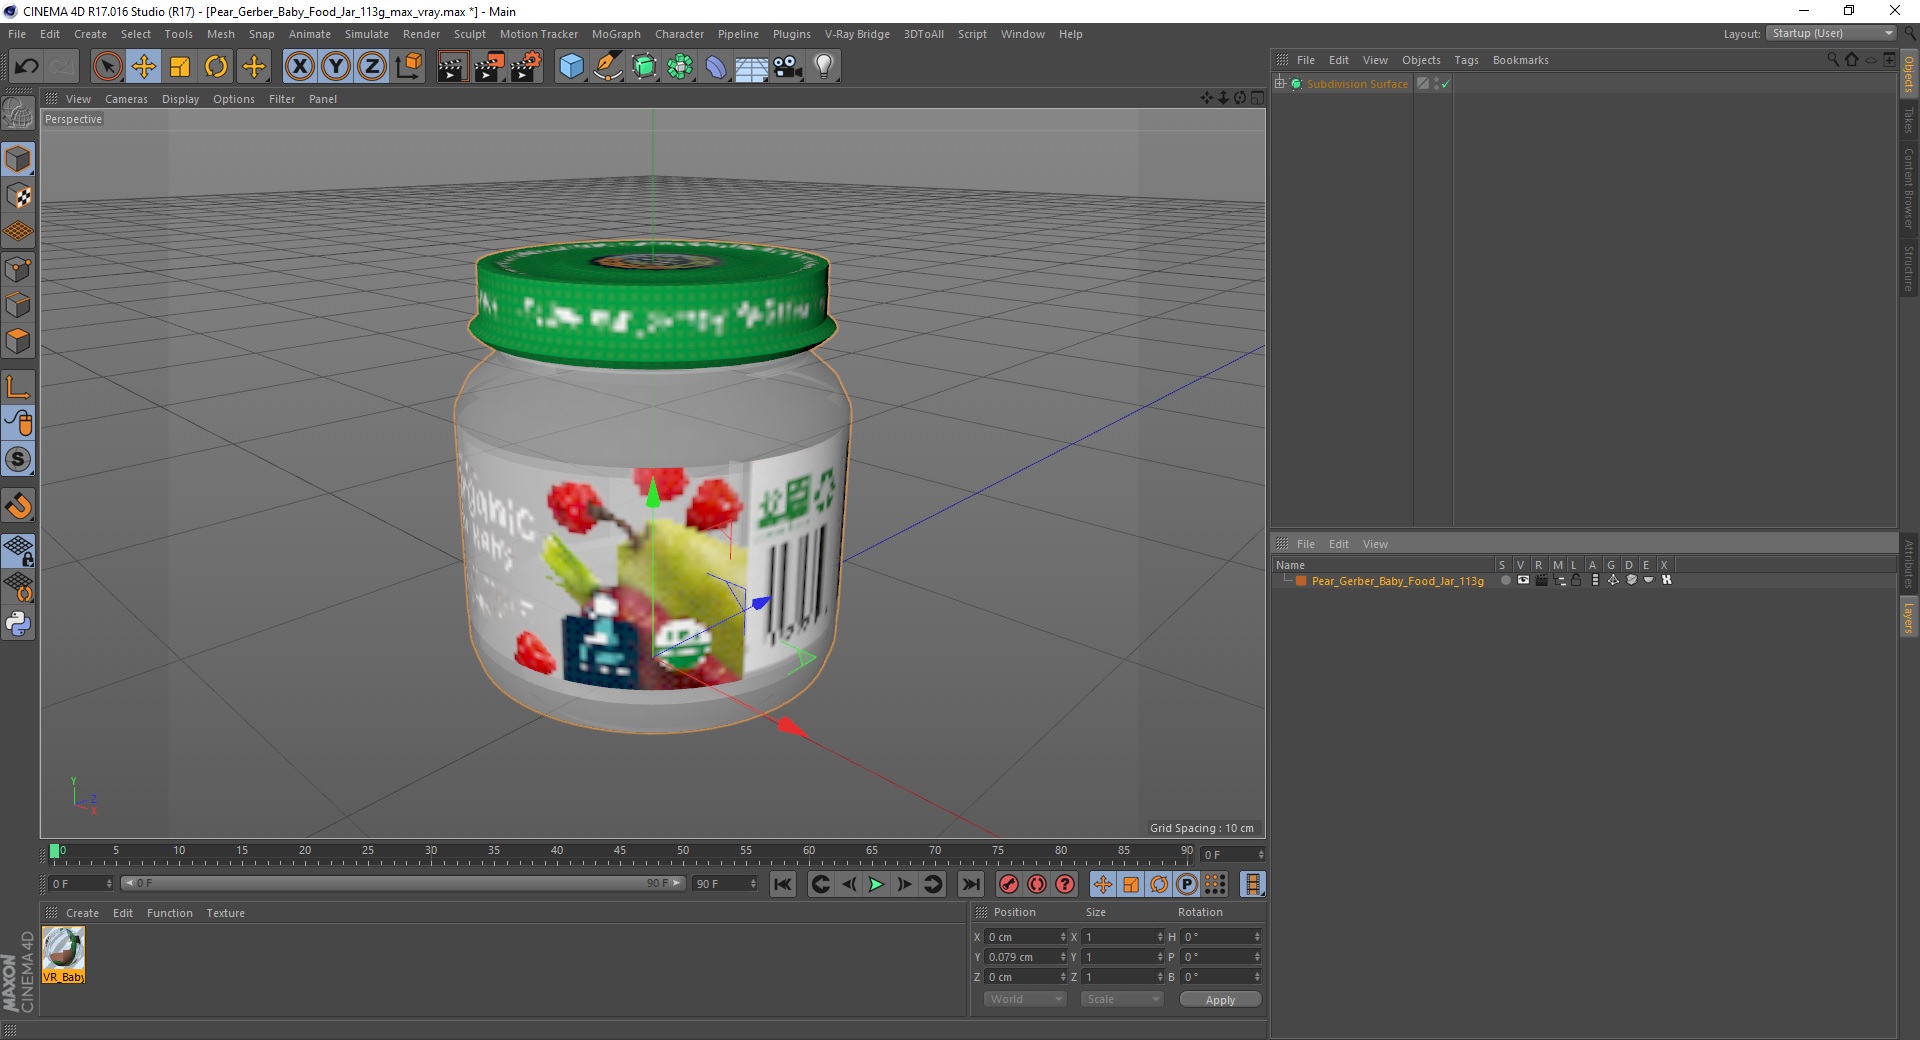Viewport: 1920px width, 1040px height.
Task: Open Edit Render Settings icon
Action: point(526,67)
